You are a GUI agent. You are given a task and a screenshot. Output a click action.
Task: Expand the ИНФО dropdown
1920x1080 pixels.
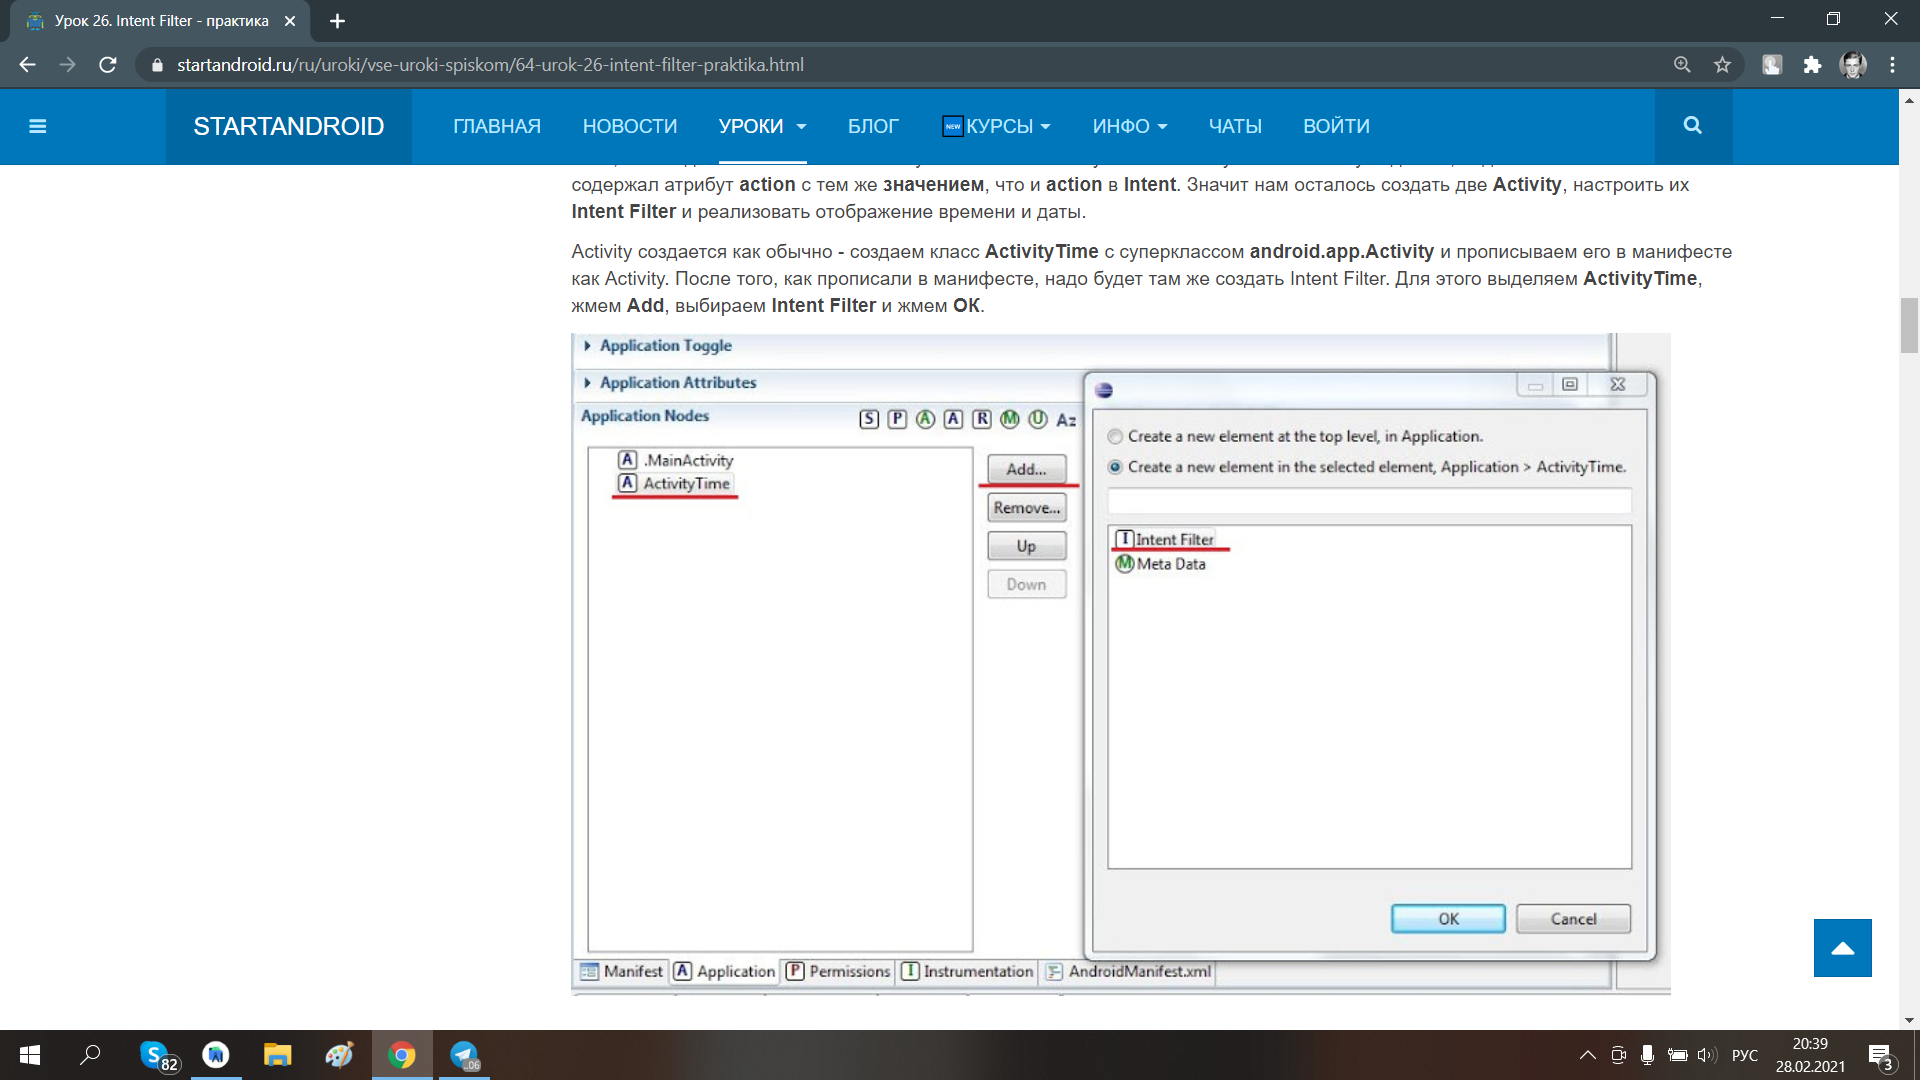click(x=1129, y=126)
